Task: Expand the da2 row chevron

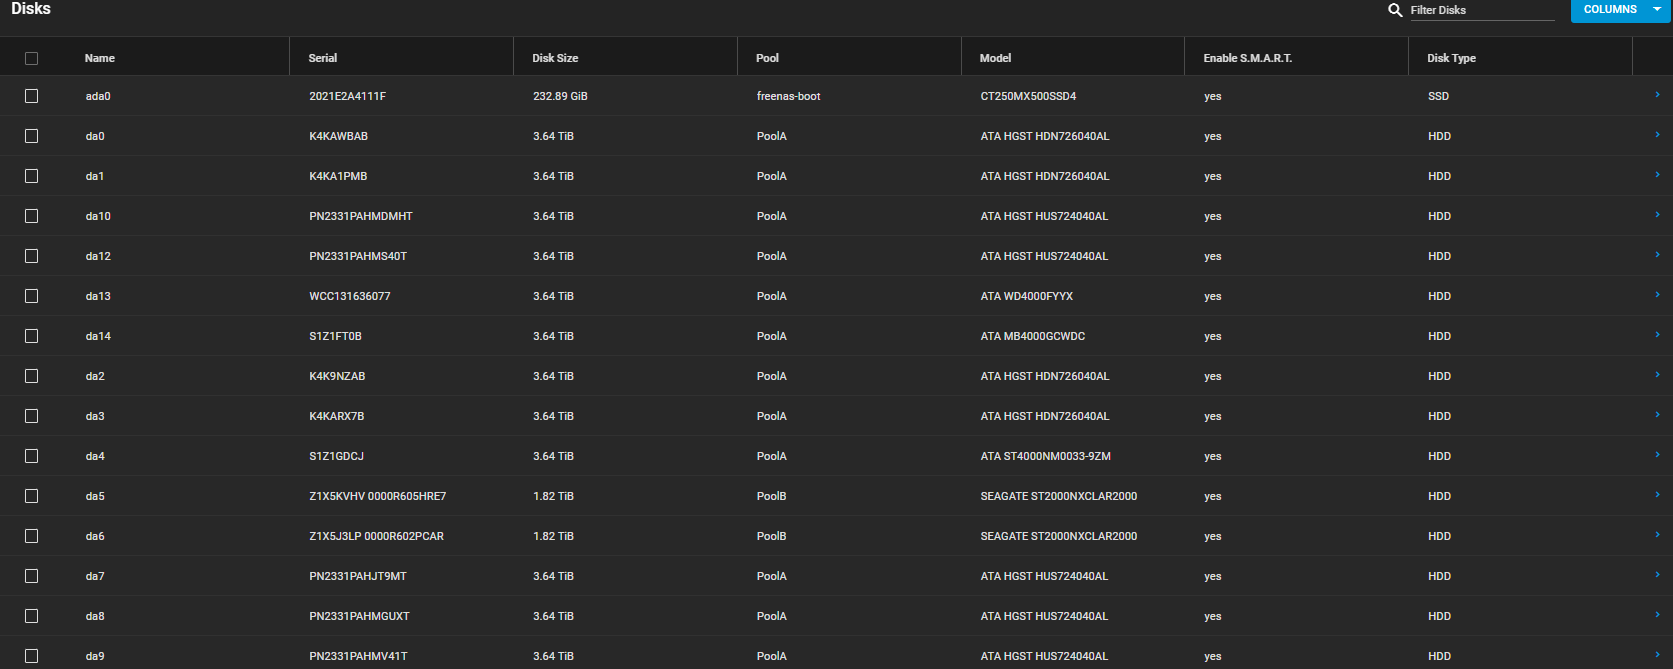Action: (x=1657, y=375)
